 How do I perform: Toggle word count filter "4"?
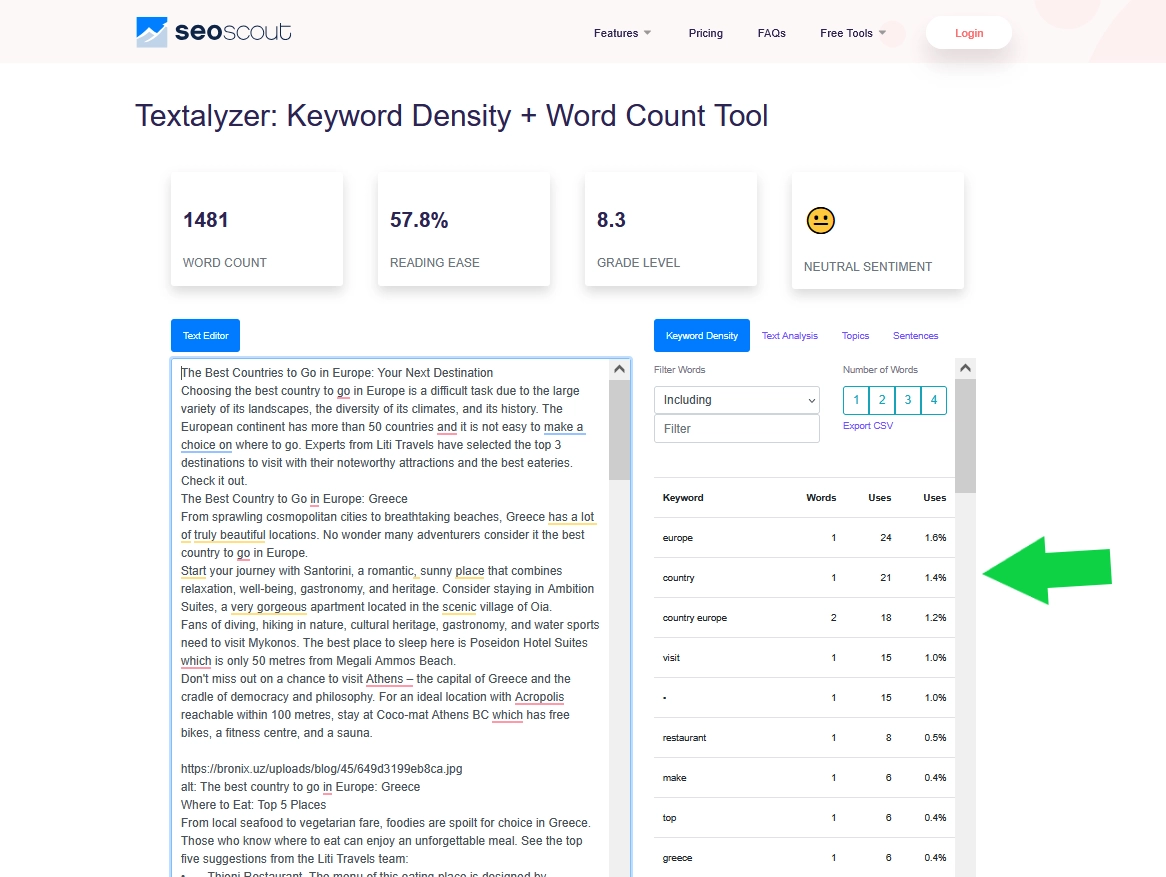pyautogui.click(x=932, y=400)
